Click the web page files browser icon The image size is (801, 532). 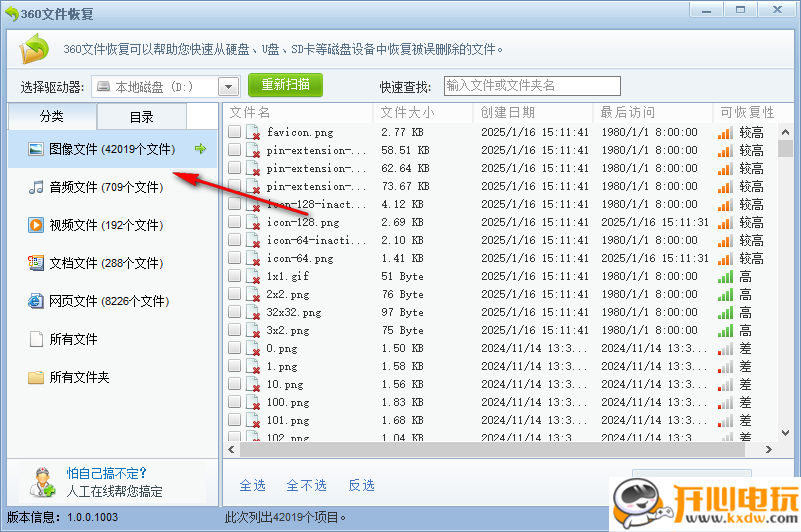click(36, 301)
